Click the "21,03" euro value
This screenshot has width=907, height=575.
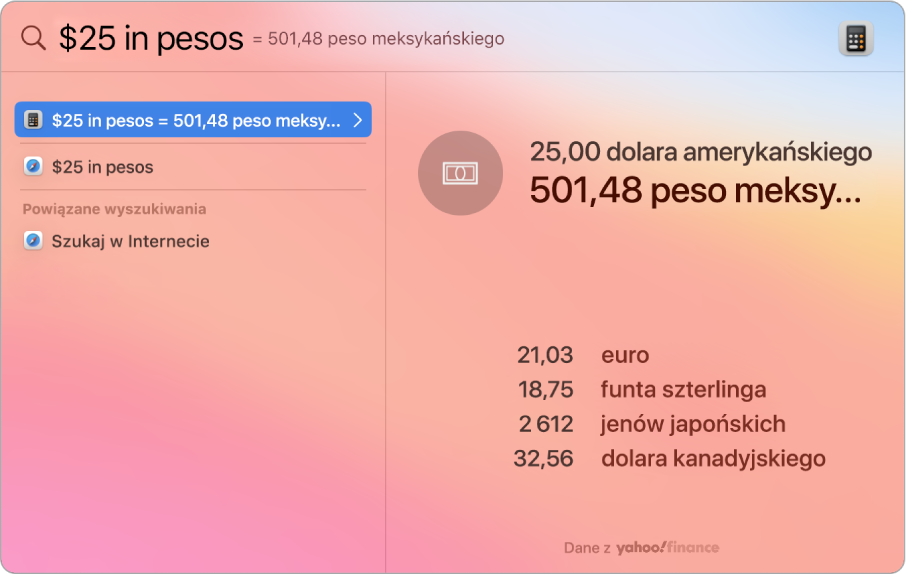click(x=544, y=355)
